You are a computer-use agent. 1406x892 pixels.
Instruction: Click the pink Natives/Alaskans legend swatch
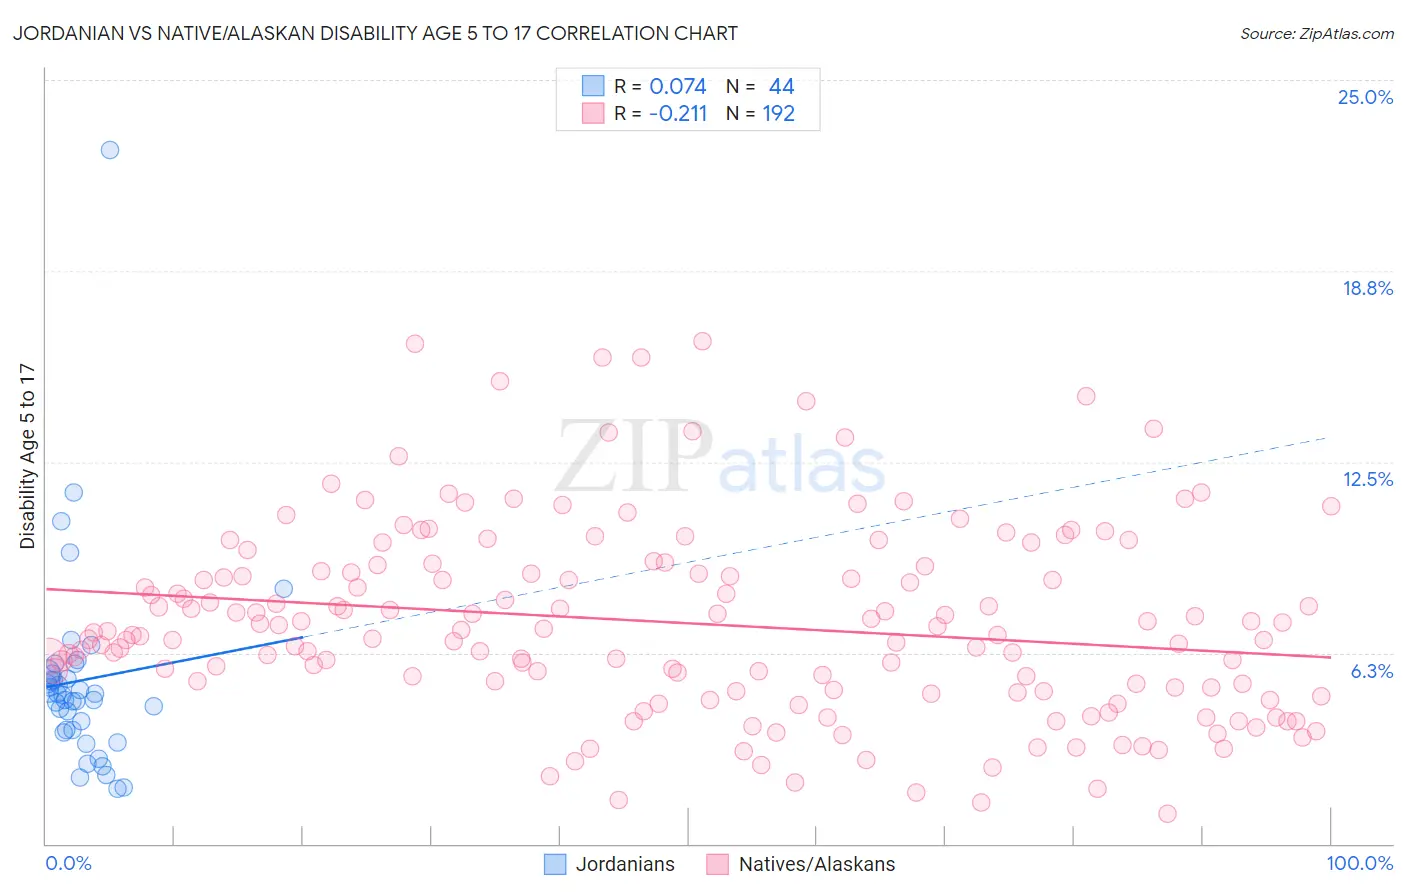point(718,864)
